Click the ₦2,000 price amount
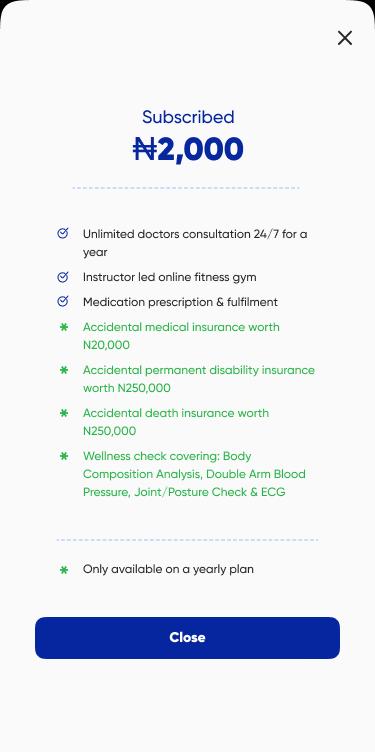Screen dimensions: 375x752 188,149
